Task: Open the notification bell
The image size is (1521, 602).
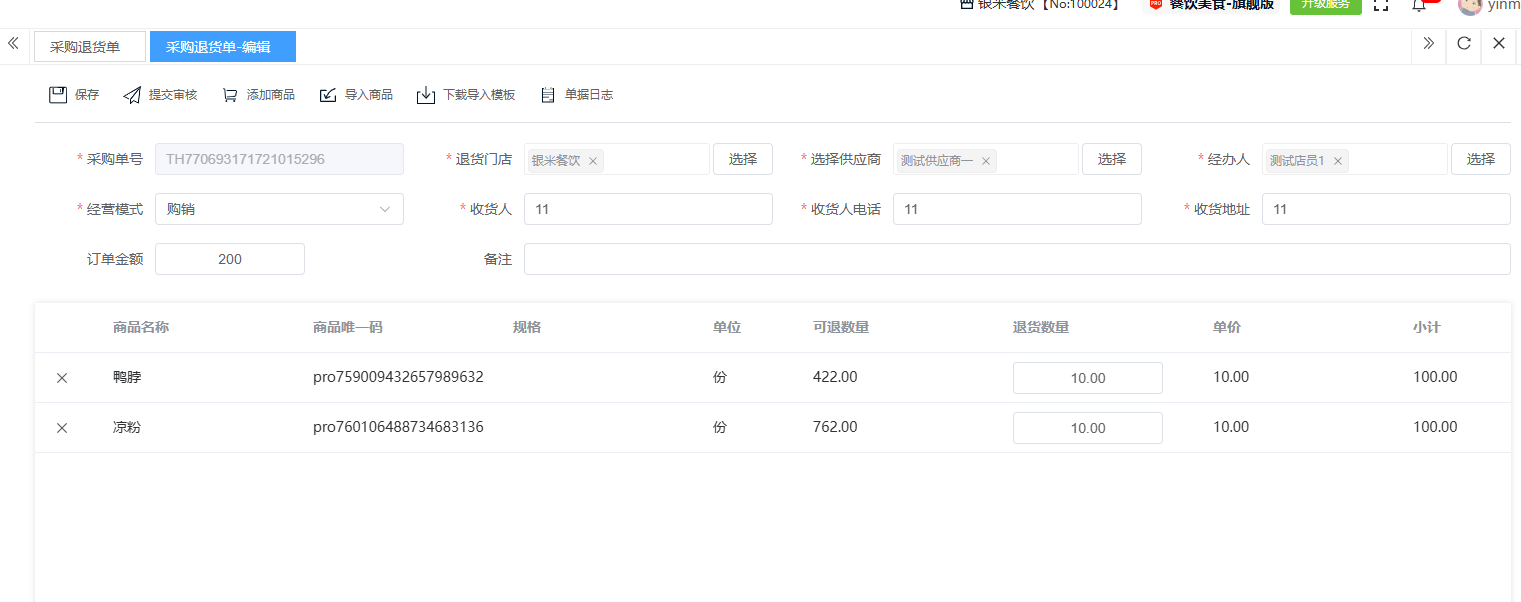Action: 1418,5
